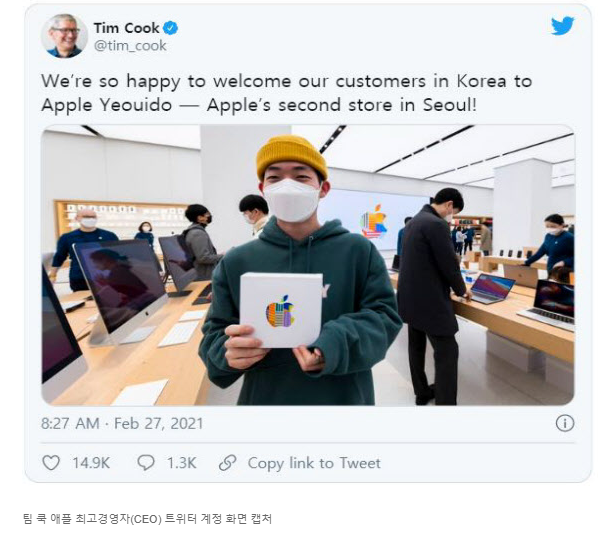Click the blue verified badge
Viewport: 599px width, 538px height.
coord(170,28)
